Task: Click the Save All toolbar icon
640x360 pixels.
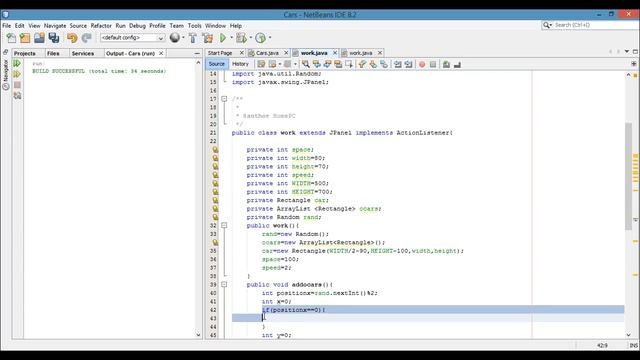Action: coord(54,38)
